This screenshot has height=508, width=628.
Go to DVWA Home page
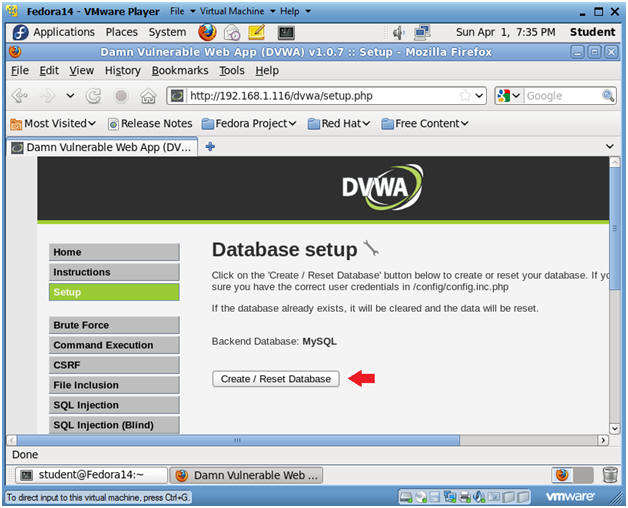pyautogui.click(x=114, y=252)
